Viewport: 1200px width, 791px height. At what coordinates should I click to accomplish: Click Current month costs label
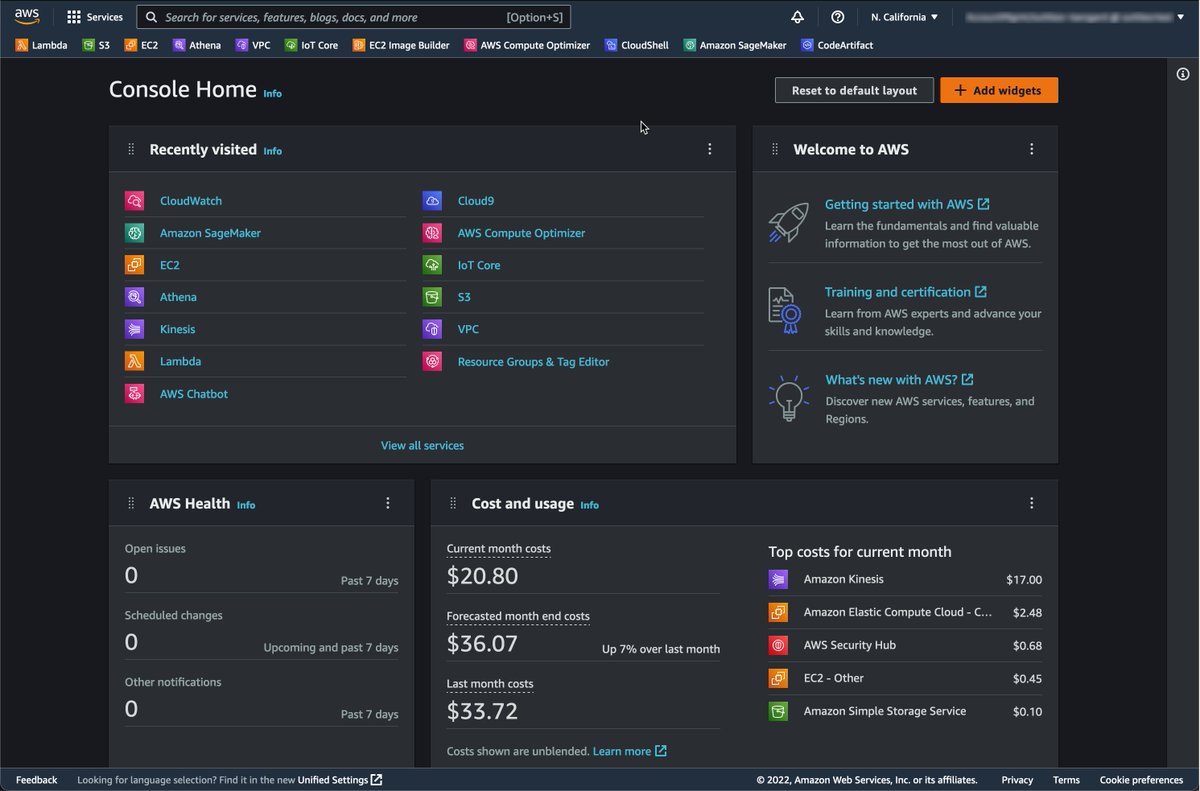(498, 548)
